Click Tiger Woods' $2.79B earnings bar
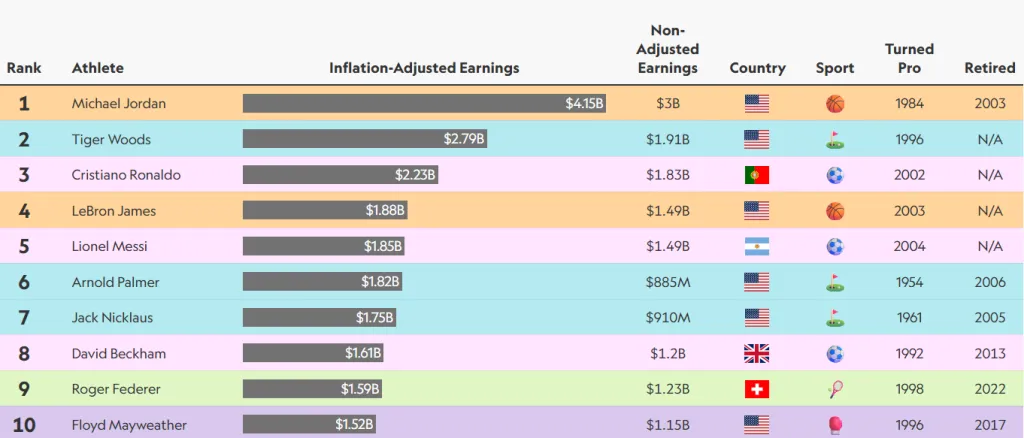The height and width of the screenshot is (438, 1024). point(365,139)
